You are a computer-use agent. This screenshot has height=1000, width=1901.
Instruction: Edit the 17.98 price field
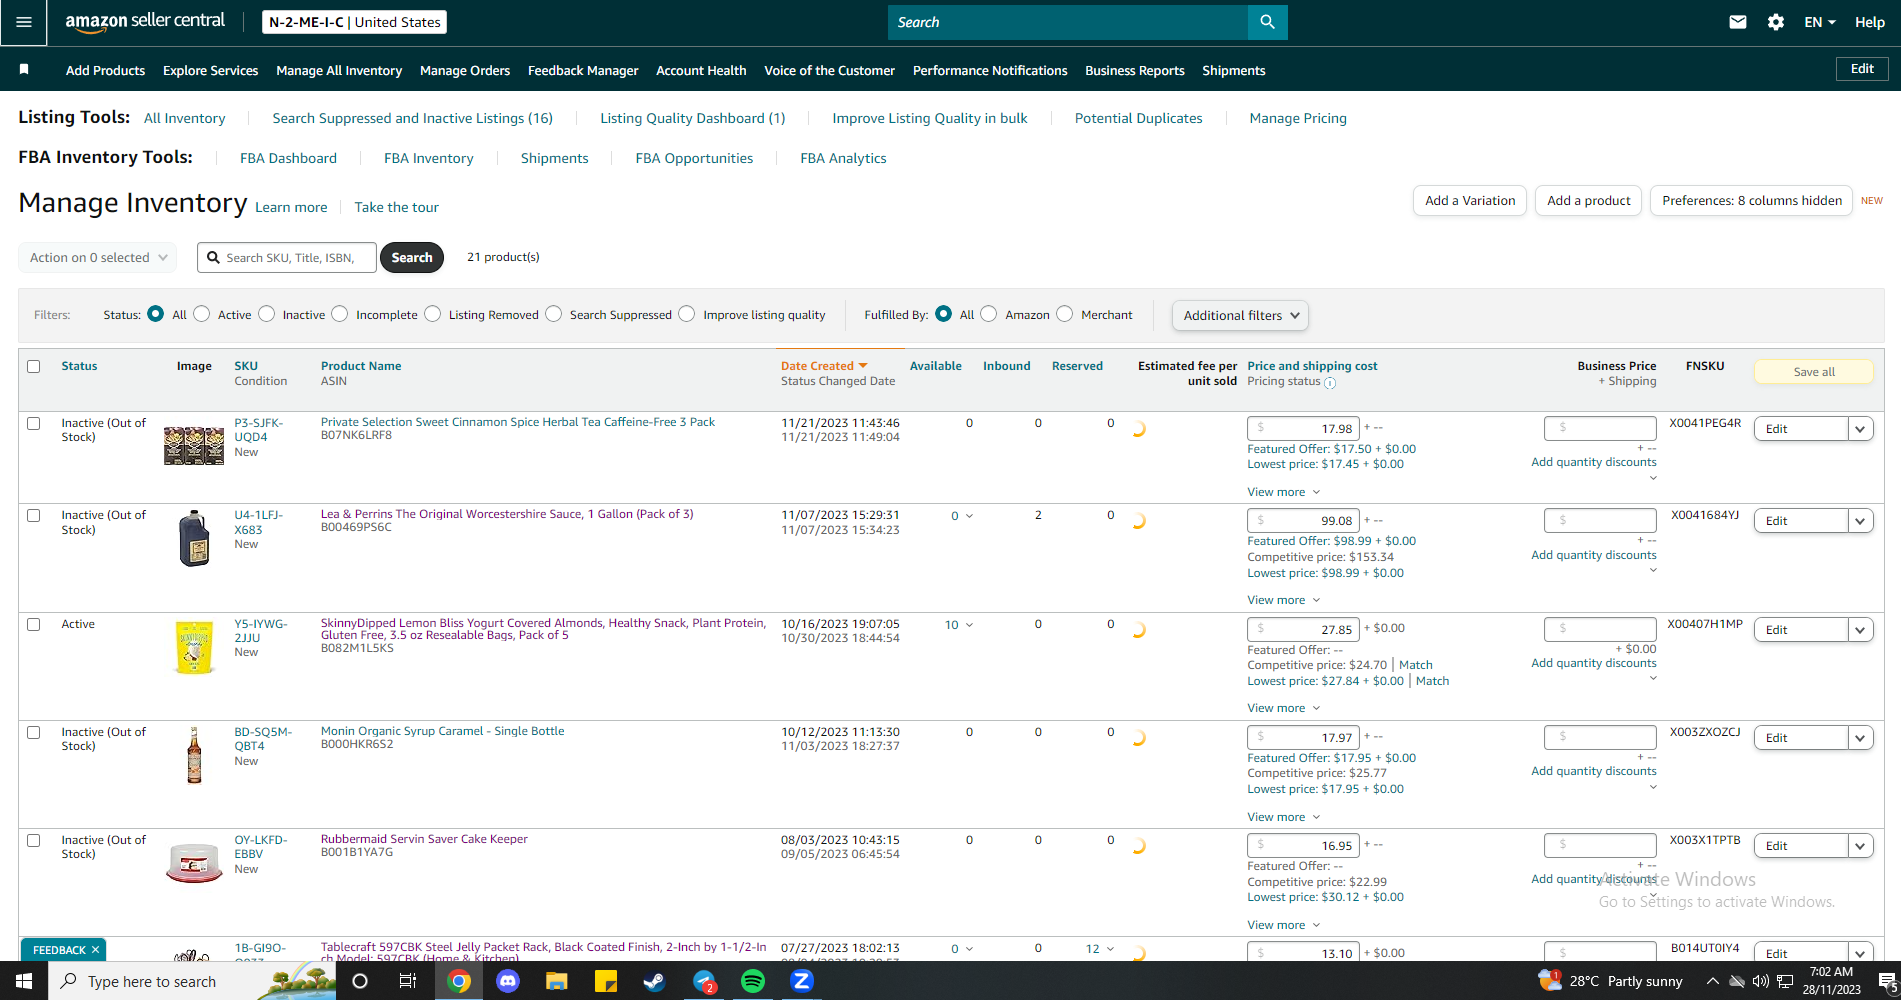[x=1304, y=429]
